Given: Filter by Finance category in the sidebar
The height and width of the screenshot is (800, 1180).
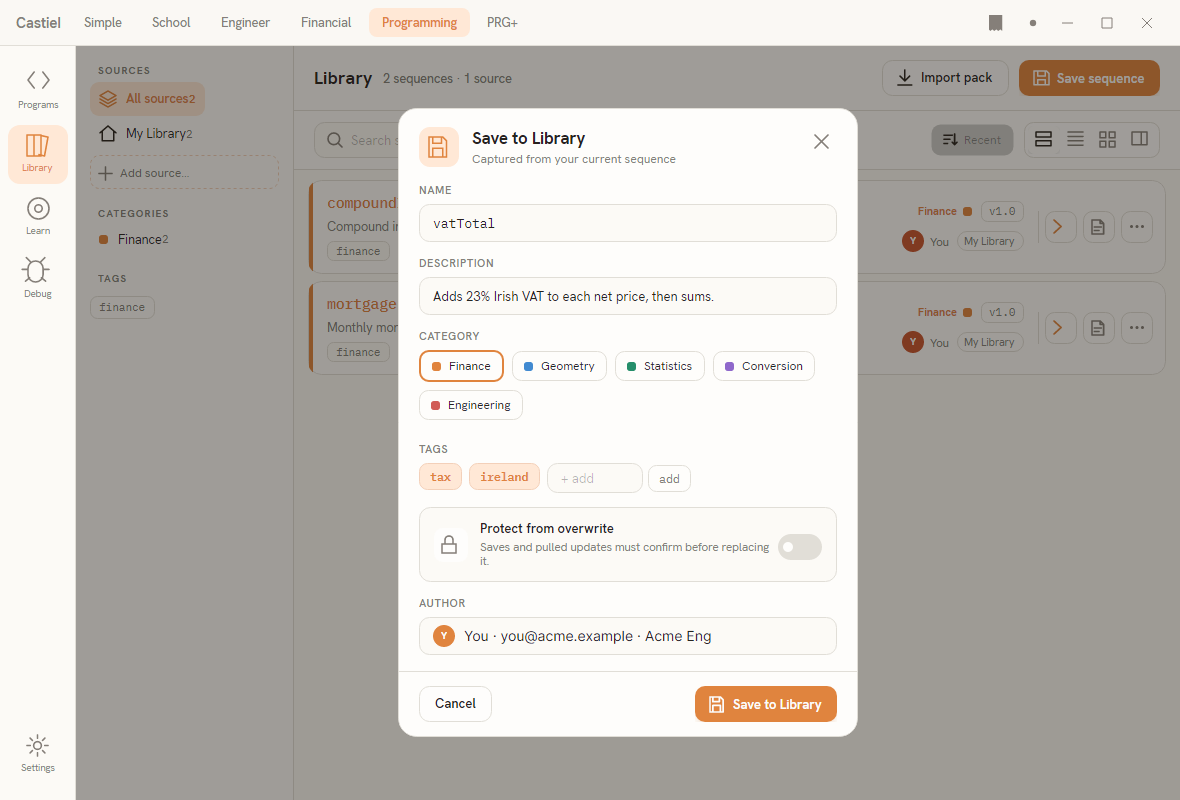Looking at the screenshot, I should click(x=134, y=239).
